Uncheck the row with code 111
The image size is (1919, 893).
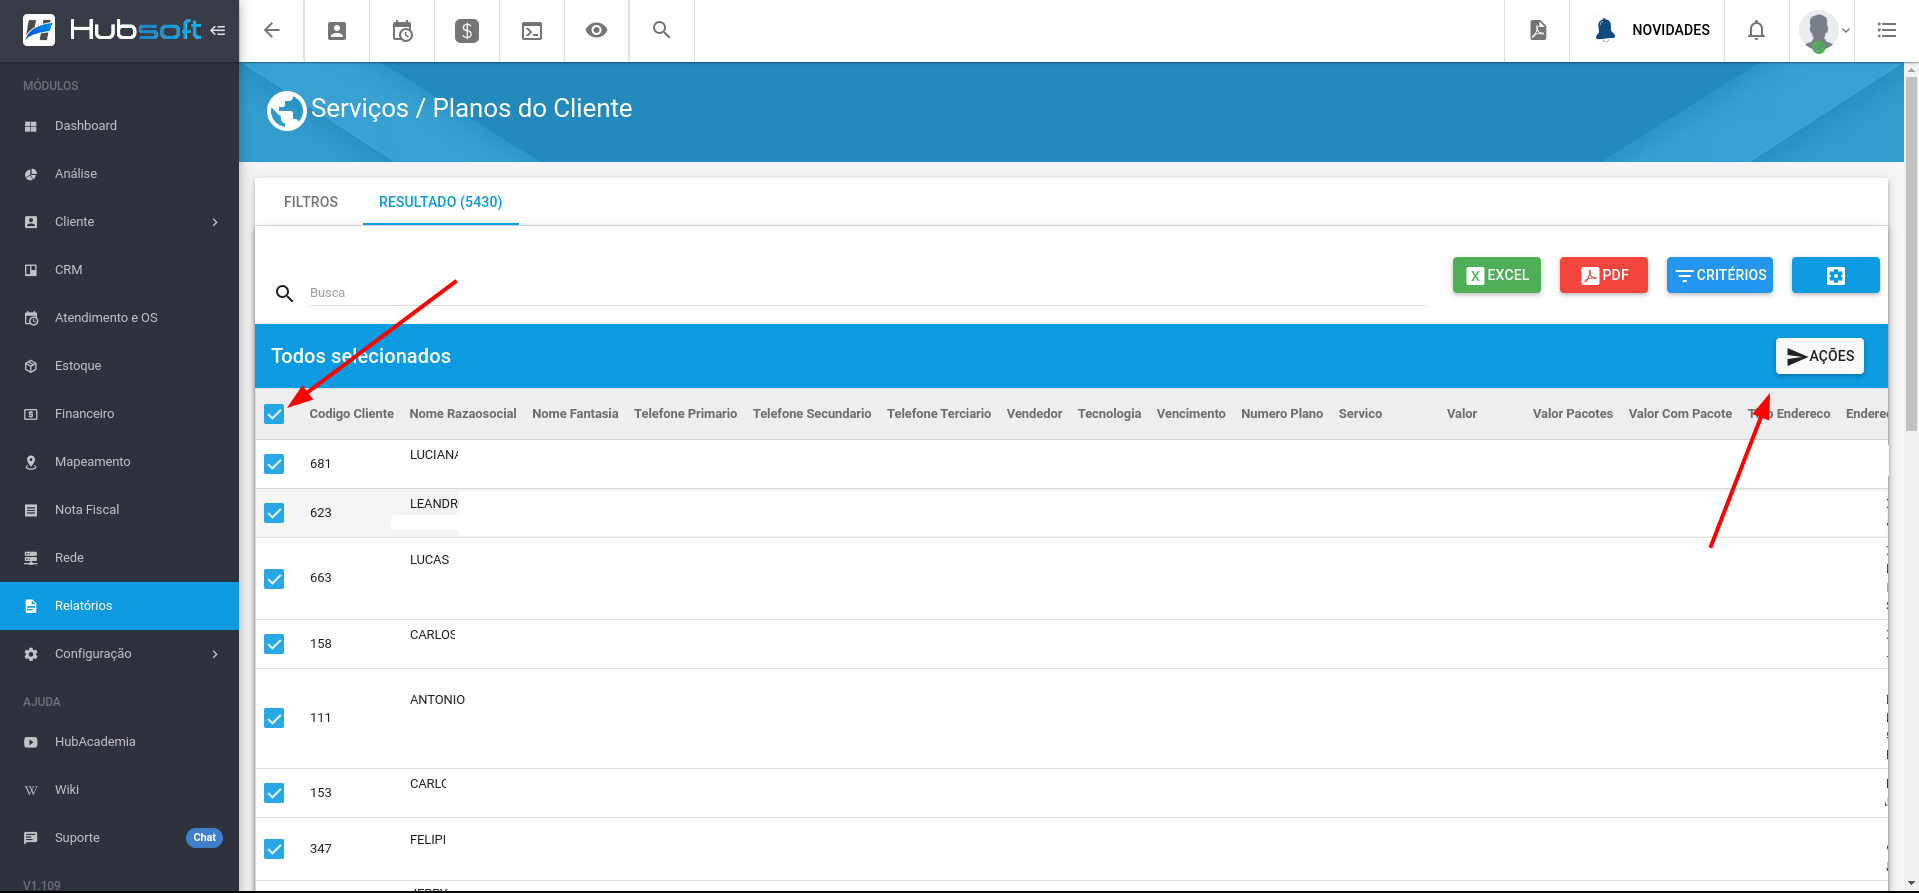coord(274,718)
